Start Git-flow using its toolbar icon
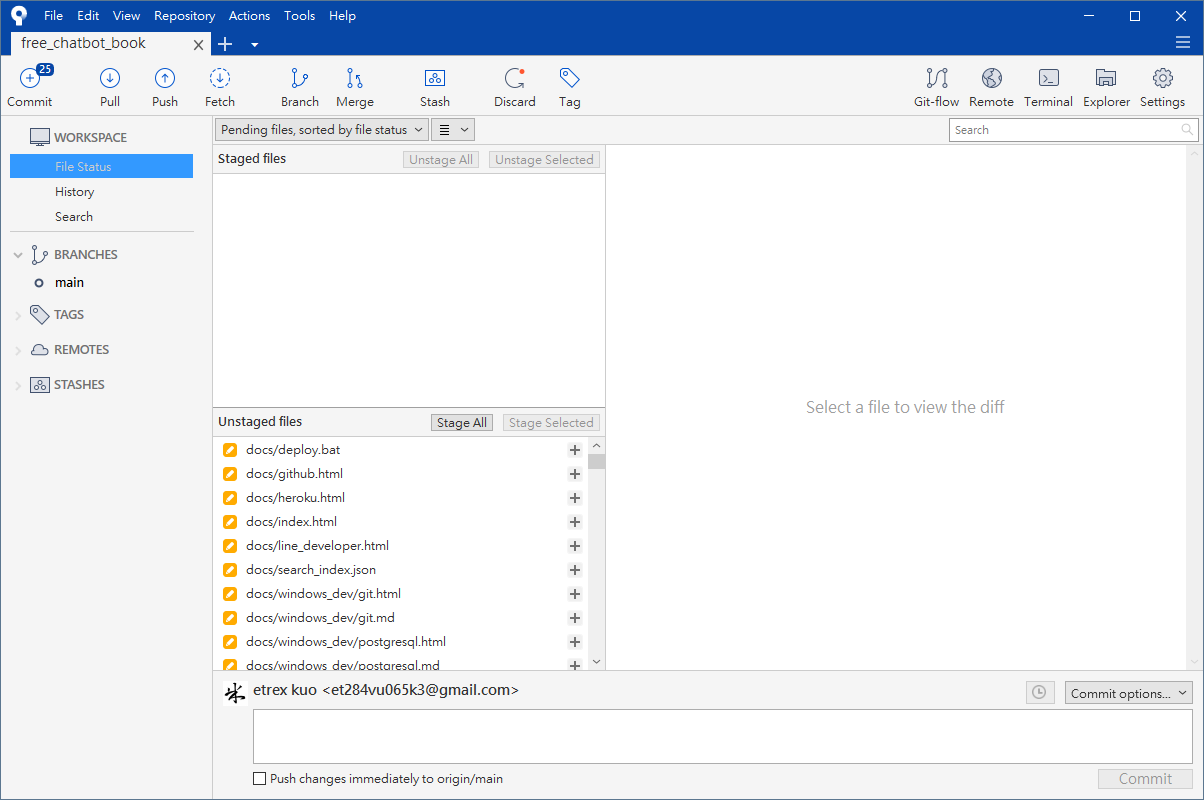The width and height of the screenshot is (1204, 800). click(936, 87)
